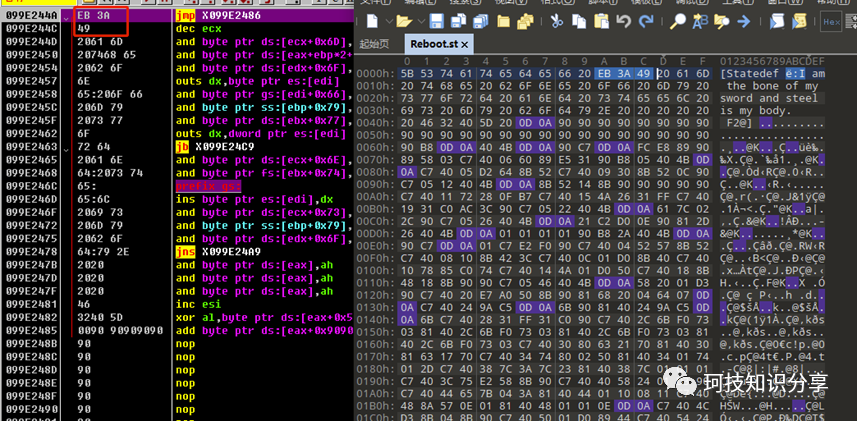Click the Save As icon
Image resolution: width=857 pixels, height=421 pixels.
click(458, 21)
